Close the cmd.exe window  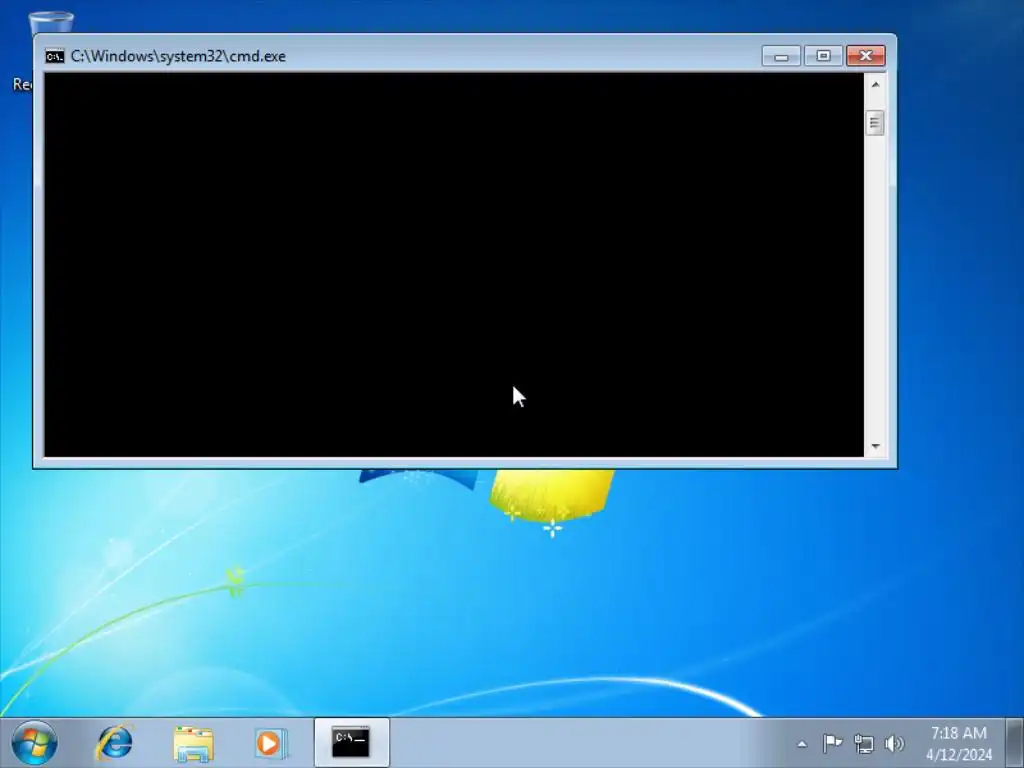[866, 56]
